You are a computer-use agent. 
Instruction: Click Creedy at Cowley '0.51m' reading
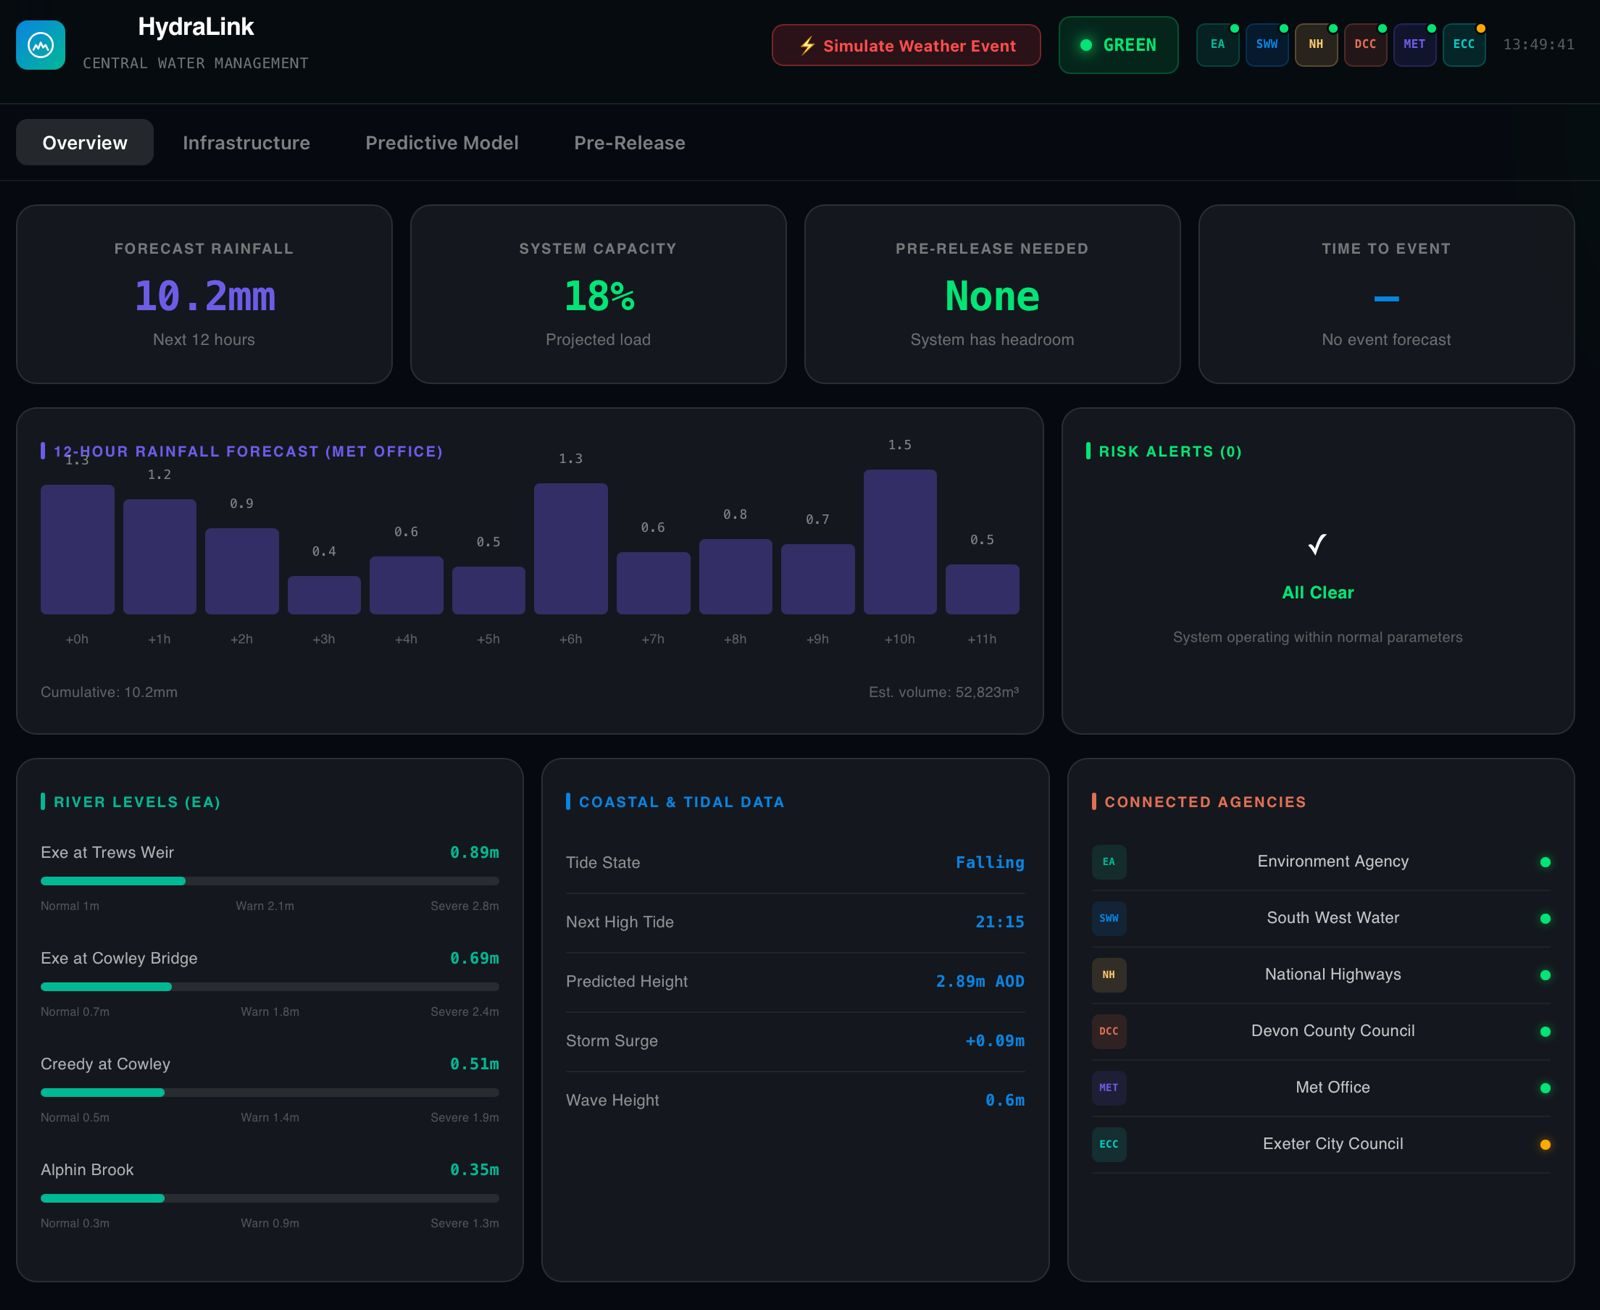[474, 1064]
